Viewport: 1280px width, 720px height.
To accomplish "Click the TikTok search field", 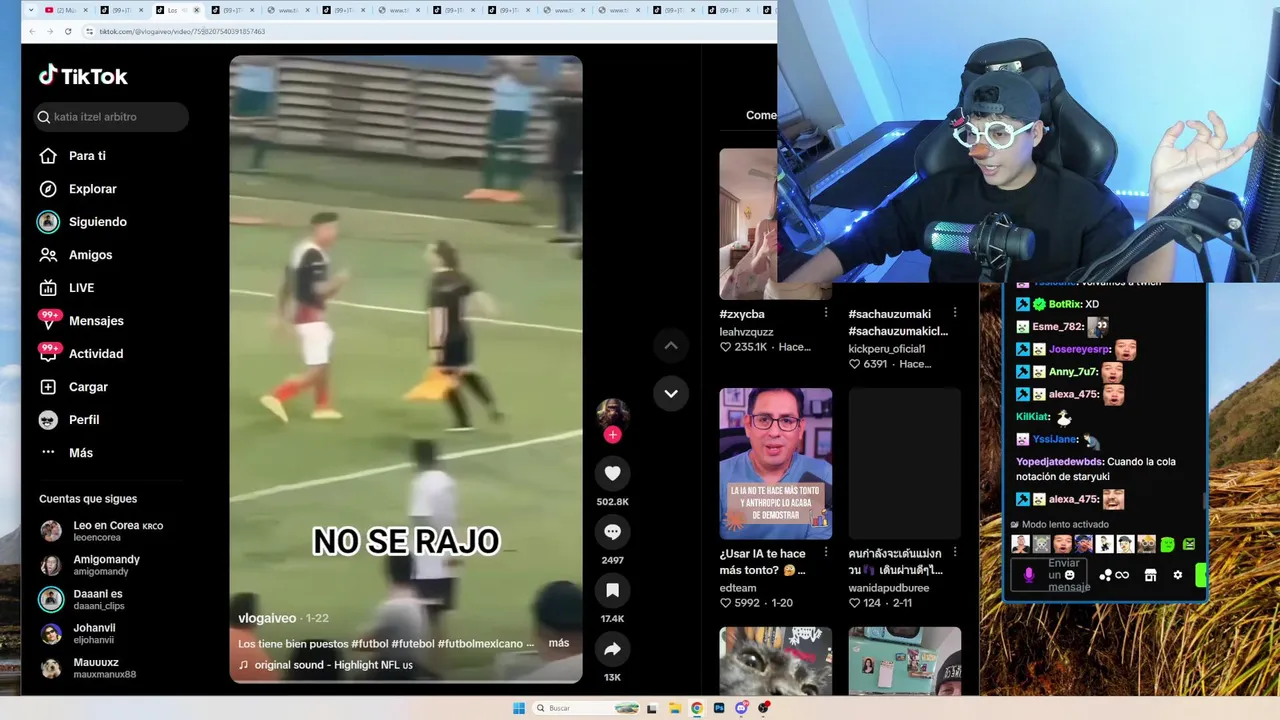I will (111, 117).
